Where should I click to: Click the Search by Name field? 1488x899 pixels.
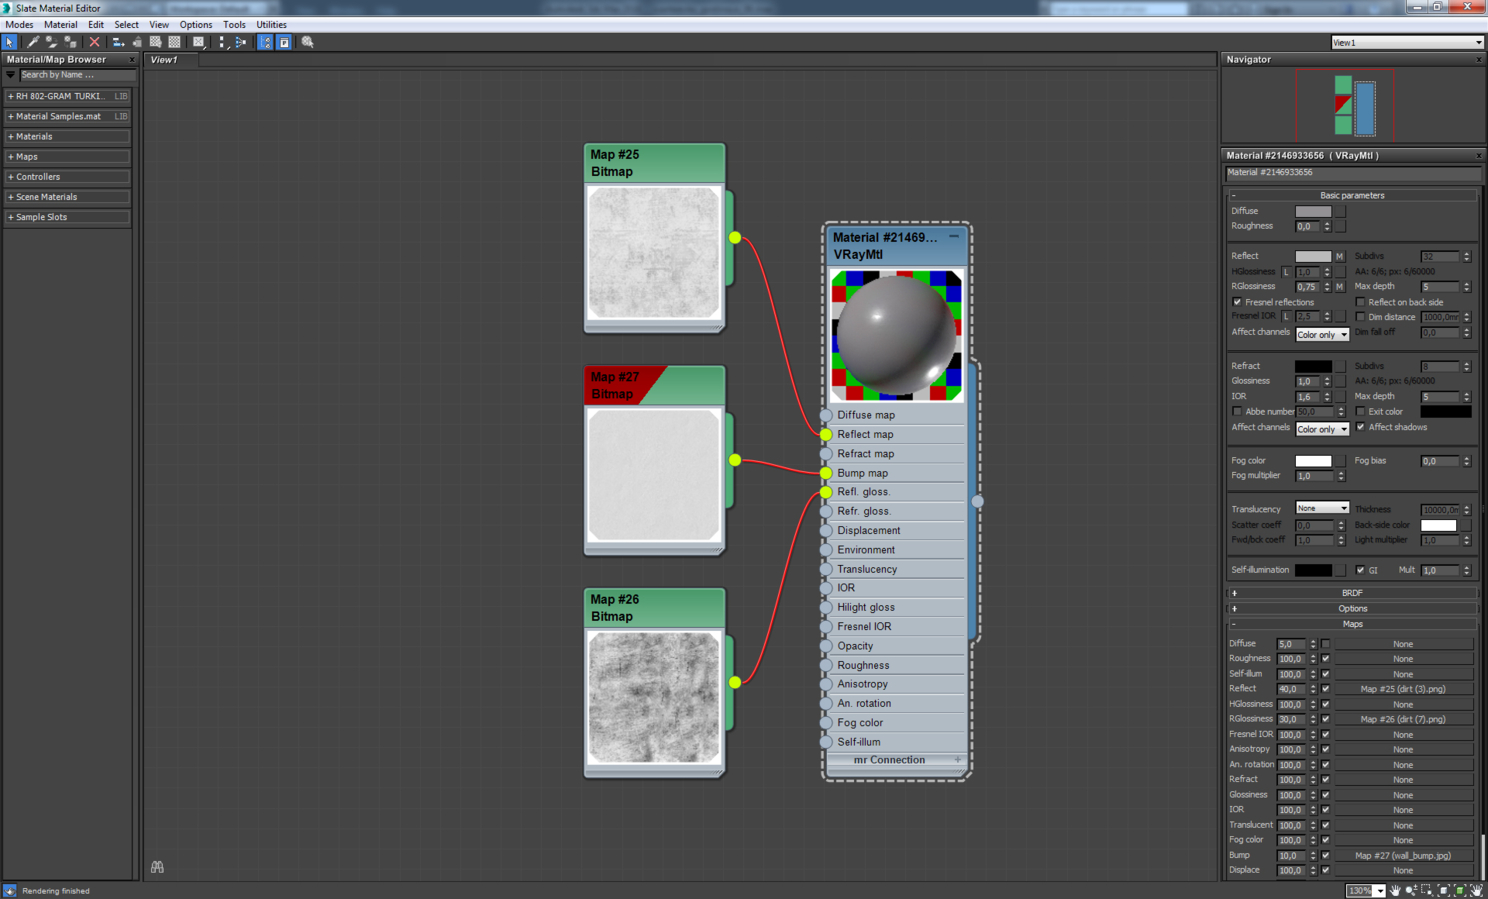point(76,75)
